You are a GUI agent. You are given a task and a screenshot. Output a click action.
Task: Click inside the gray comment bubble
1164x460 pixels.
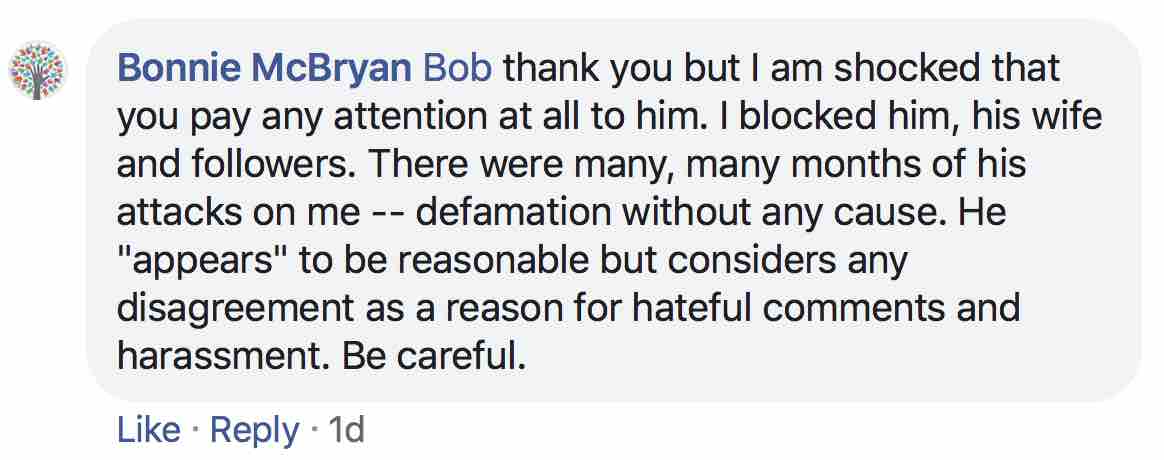[x=613, y=211]
